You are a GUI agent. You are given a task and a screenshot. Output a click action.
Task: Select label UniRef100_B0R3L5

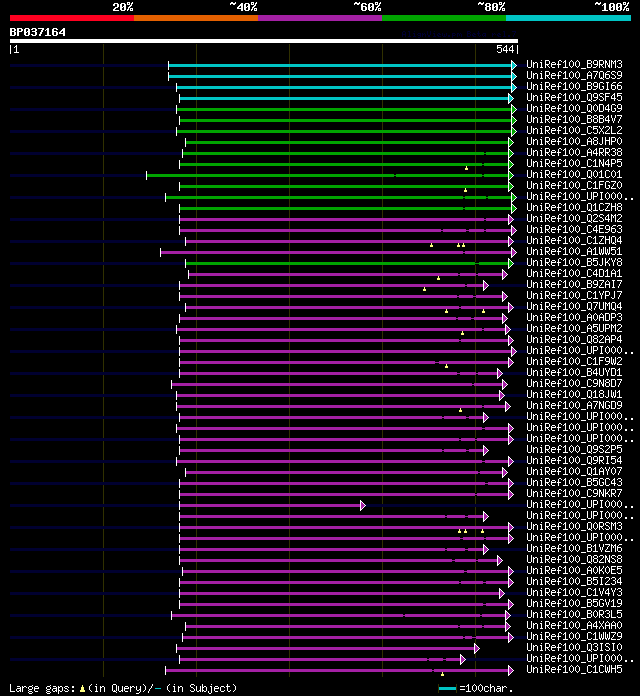coord(574,614)
